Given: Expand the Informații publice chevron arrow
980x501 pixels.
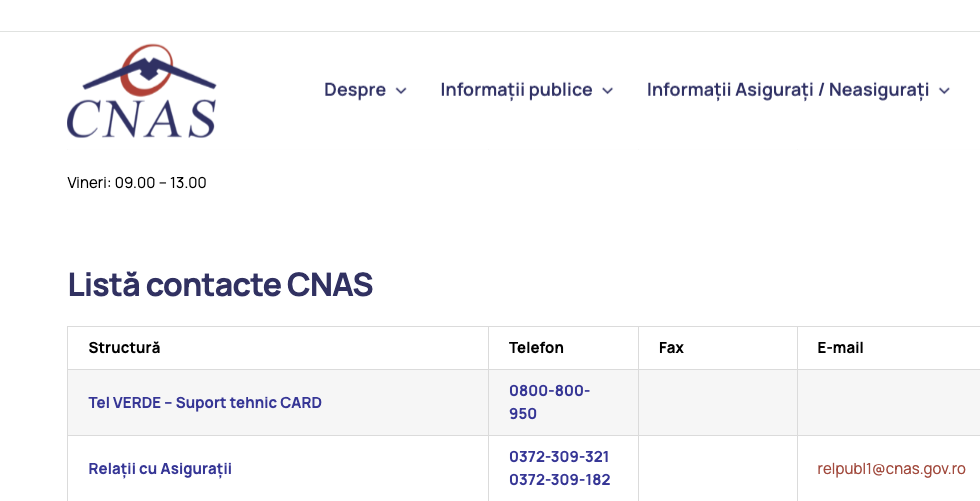Looking at the screenshot, I should [607, 91].
